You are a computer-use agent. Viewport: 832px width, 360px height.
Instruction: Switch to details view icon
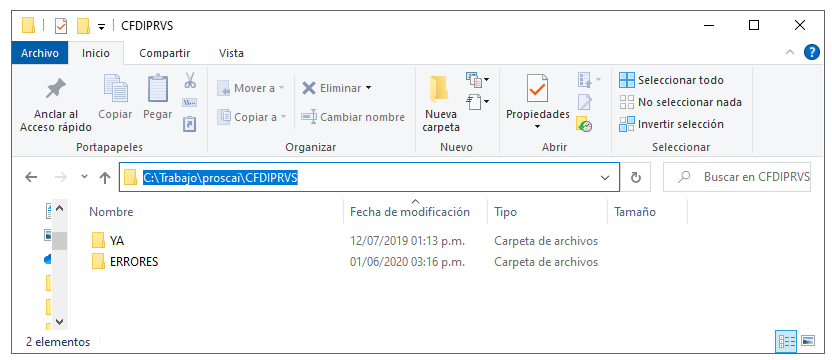click(786, 341)
